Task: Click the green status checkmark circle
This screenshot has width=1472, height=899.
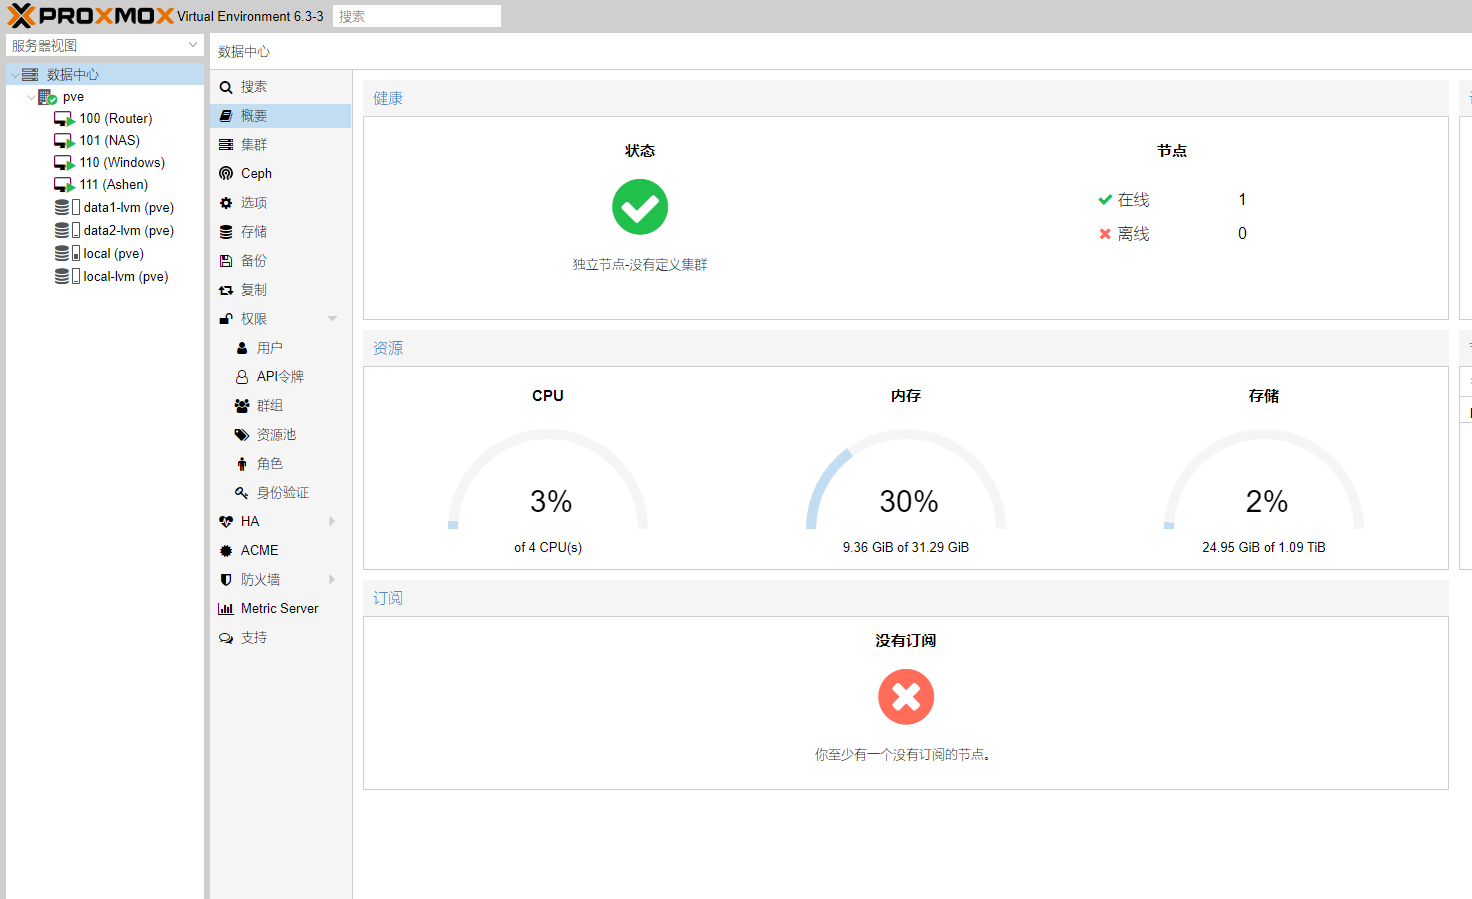Action: point(640,207)
